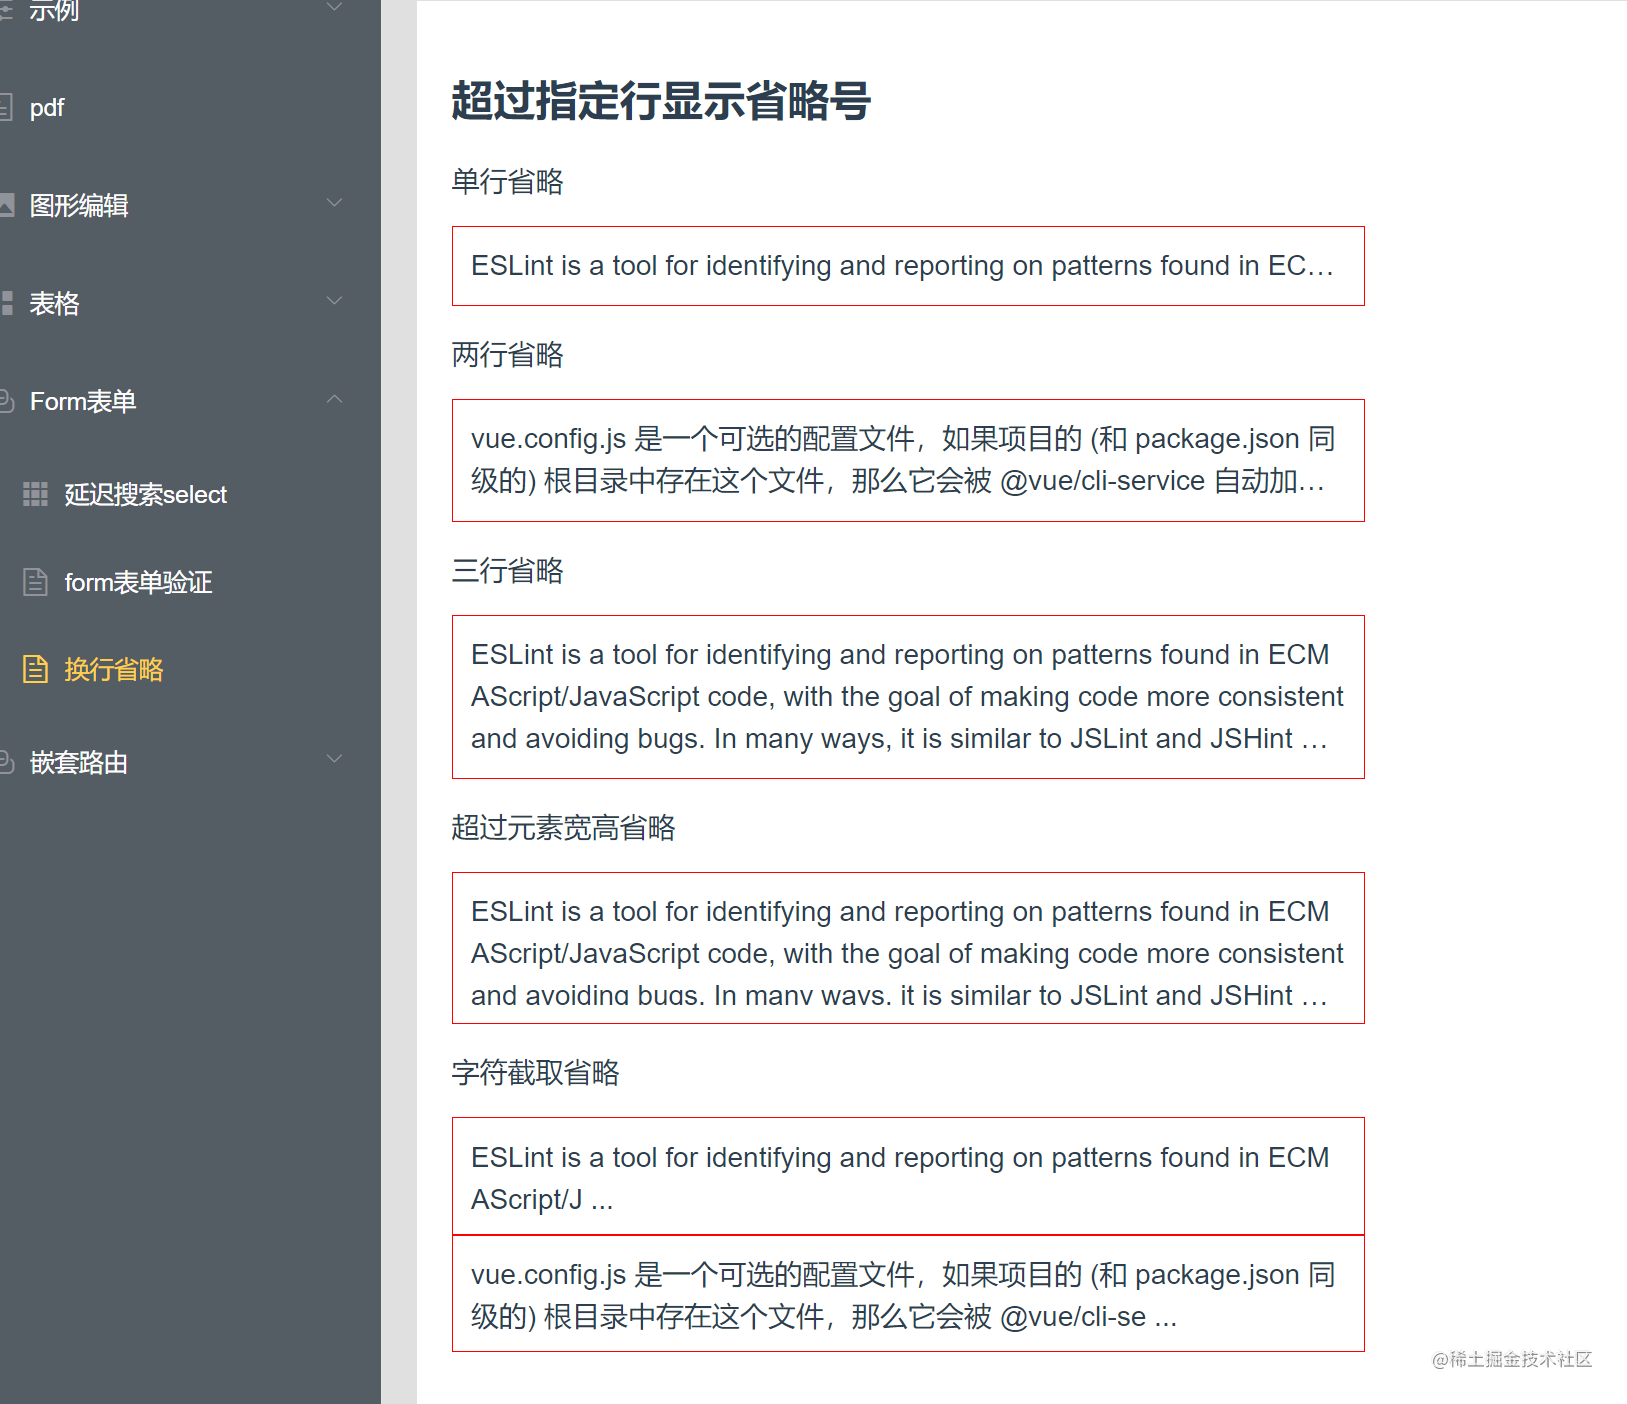Select the active 换行省略 menu item

[114, 669]
